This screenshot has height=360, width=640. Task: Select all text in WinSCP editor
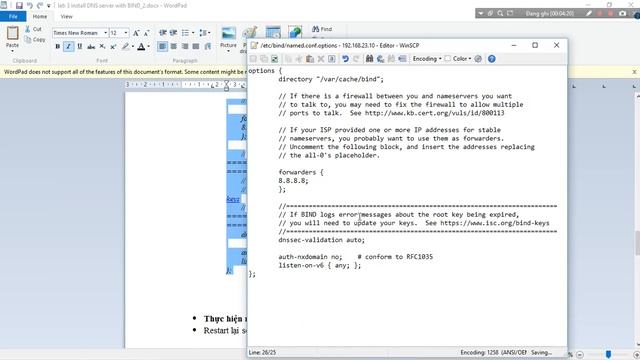[x=332, y=59]
